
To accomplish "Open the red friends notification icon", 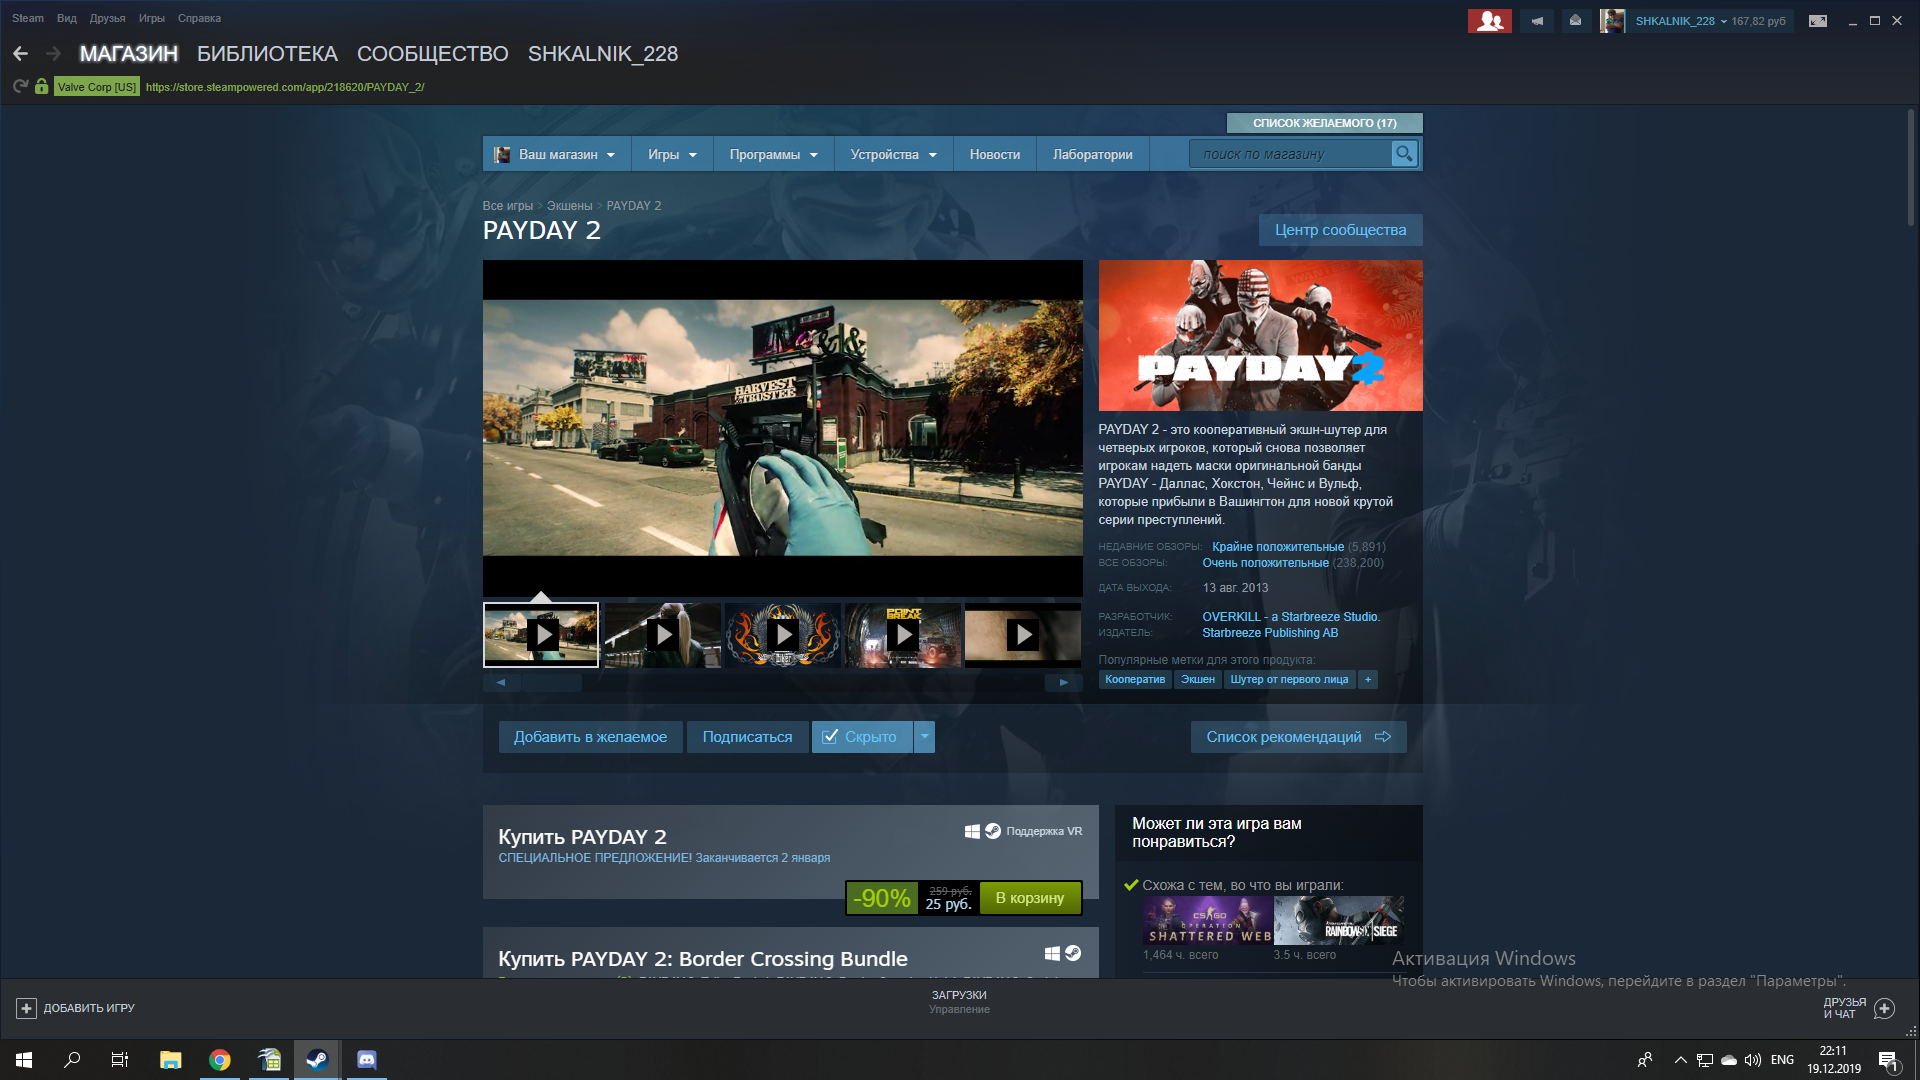I will 1489,21.
